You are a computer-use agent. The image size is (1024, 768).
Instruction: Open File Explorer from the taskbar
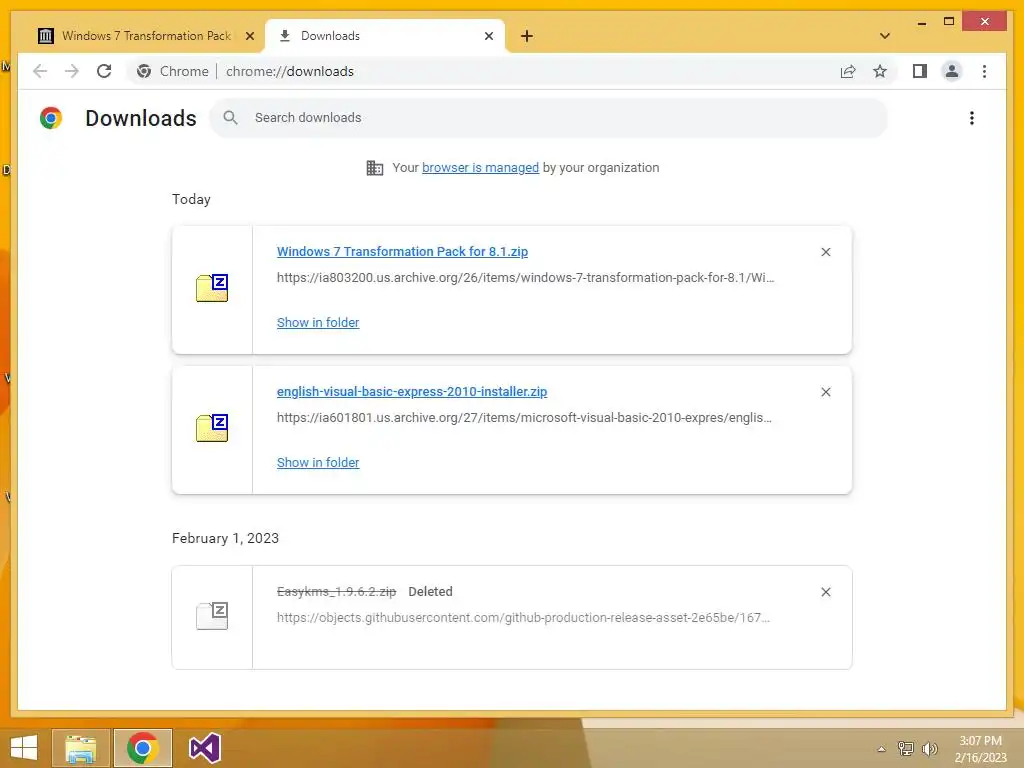pyautogui.click(x=80, y=748)
